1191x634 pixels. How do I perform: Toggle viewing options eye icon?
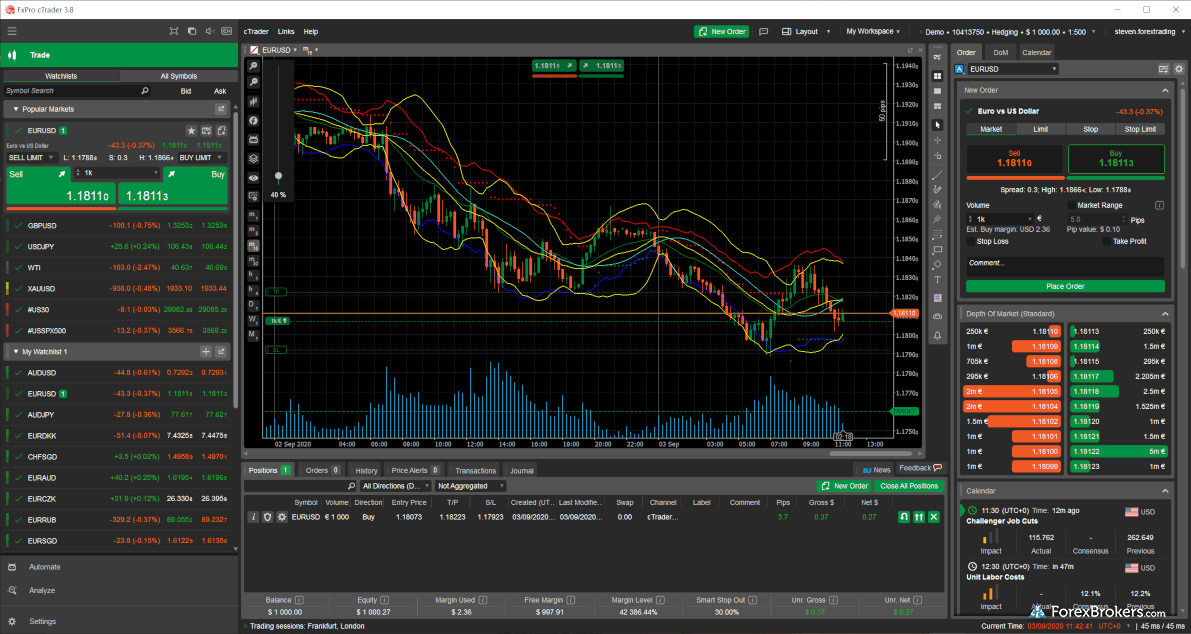point(254,177)
